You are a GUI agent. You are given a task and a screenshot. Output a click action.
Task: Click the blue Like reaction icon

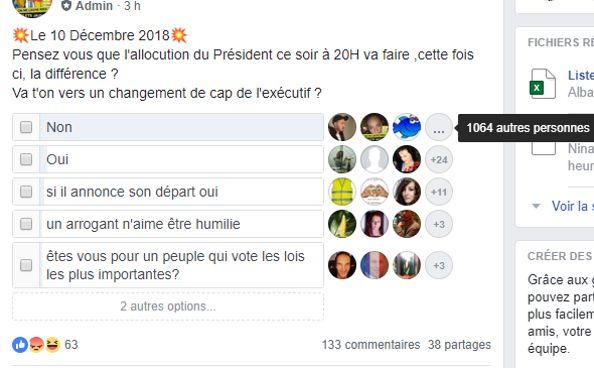(20, 345)
